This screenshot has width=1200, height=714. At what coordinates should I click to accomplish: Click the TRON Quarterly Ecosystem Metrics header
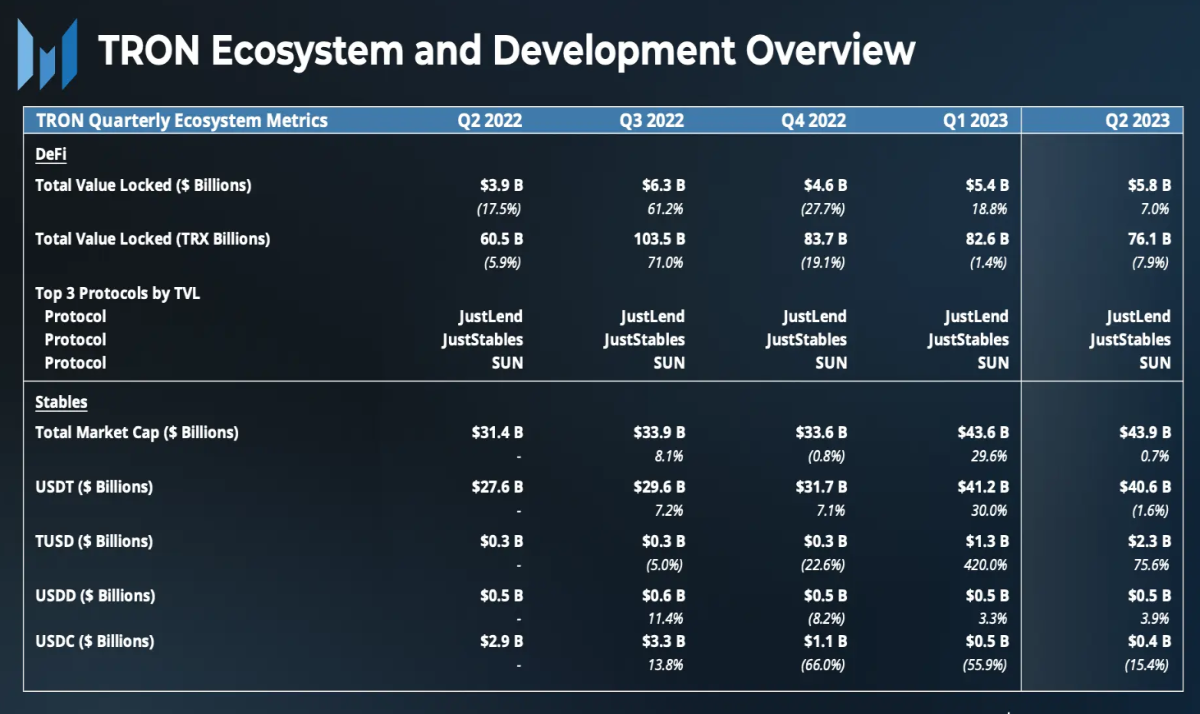pyautogui.click(x=182, y=120)
